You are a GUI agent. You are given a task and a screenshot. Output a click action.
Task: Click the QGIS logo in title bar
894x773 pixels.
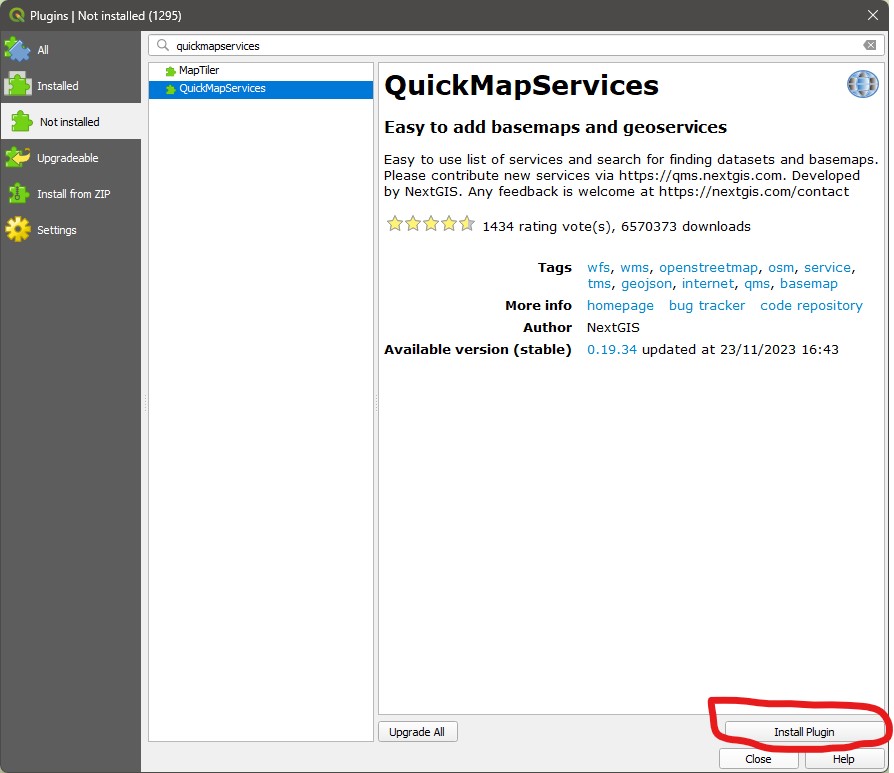pos(17,15)
